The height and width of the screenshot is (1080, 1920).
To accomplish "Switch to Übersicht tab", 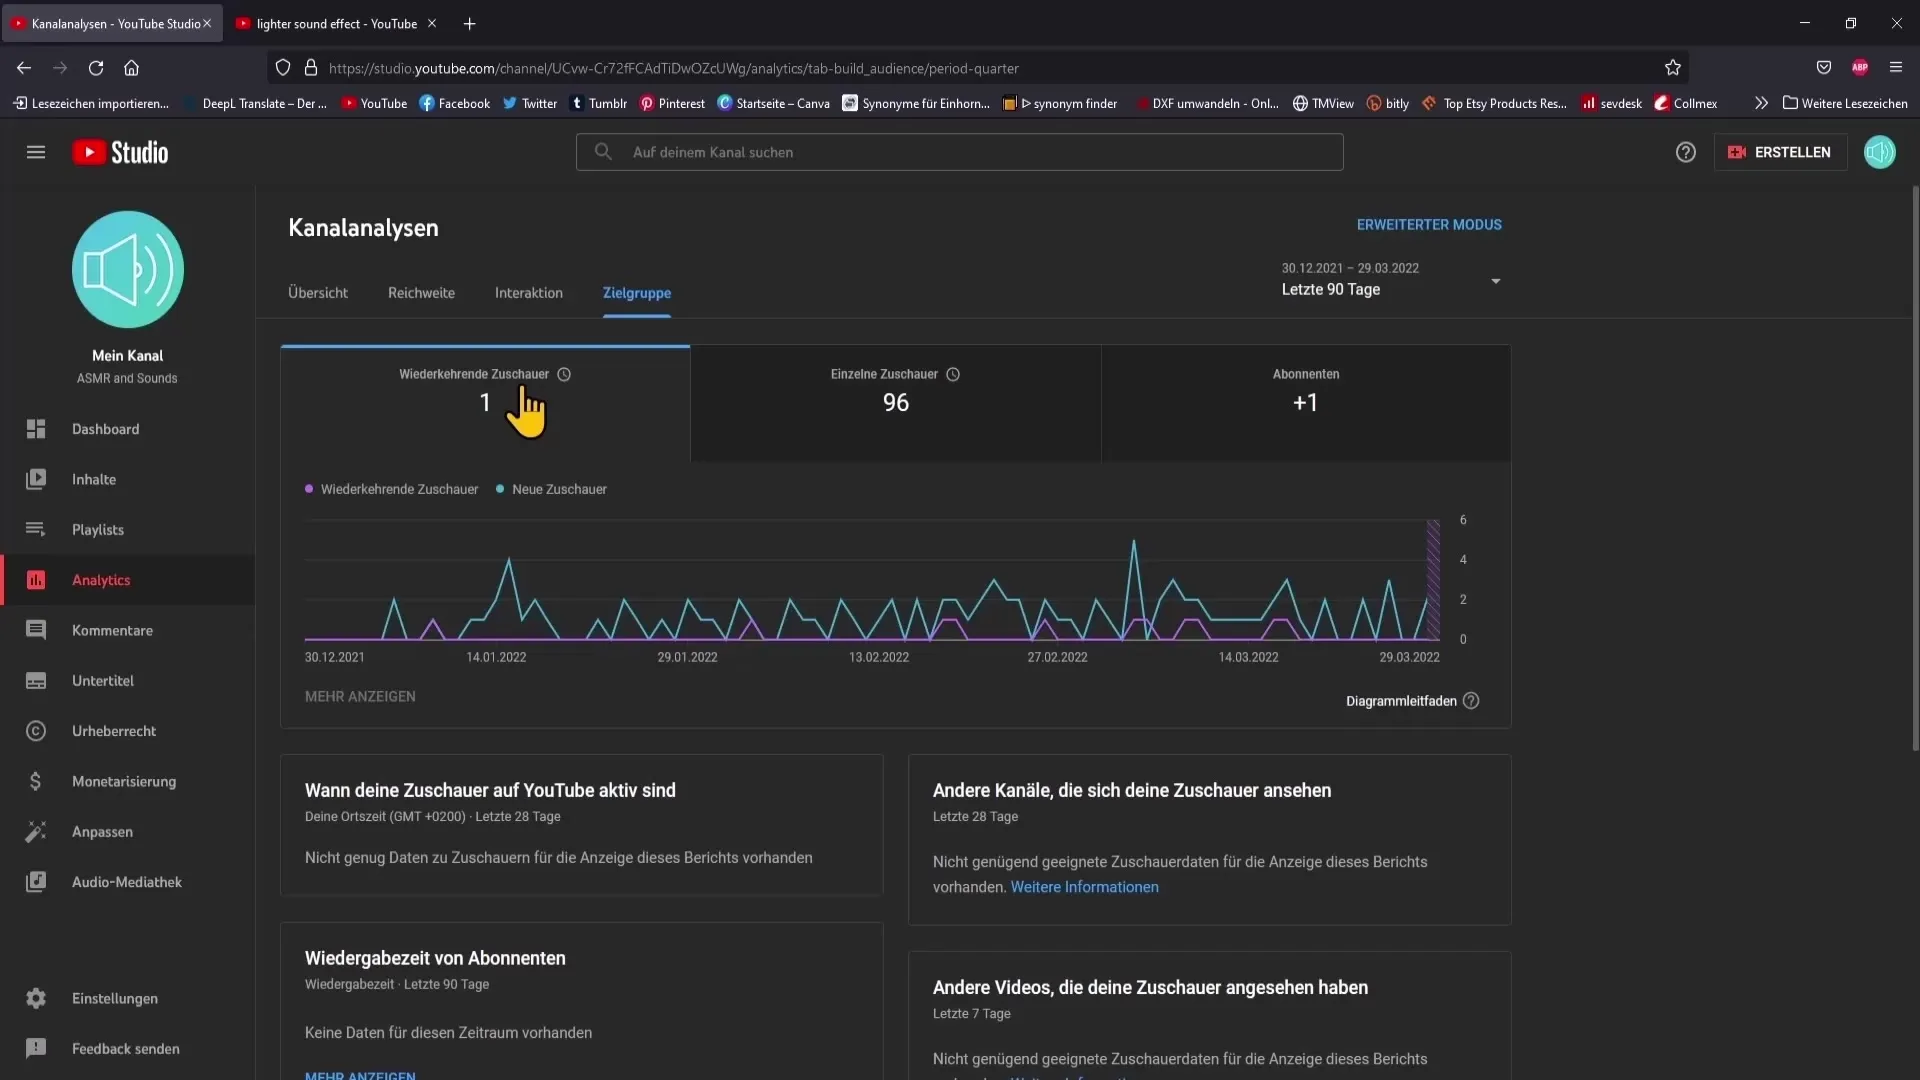I will click(x=318, y=293).
